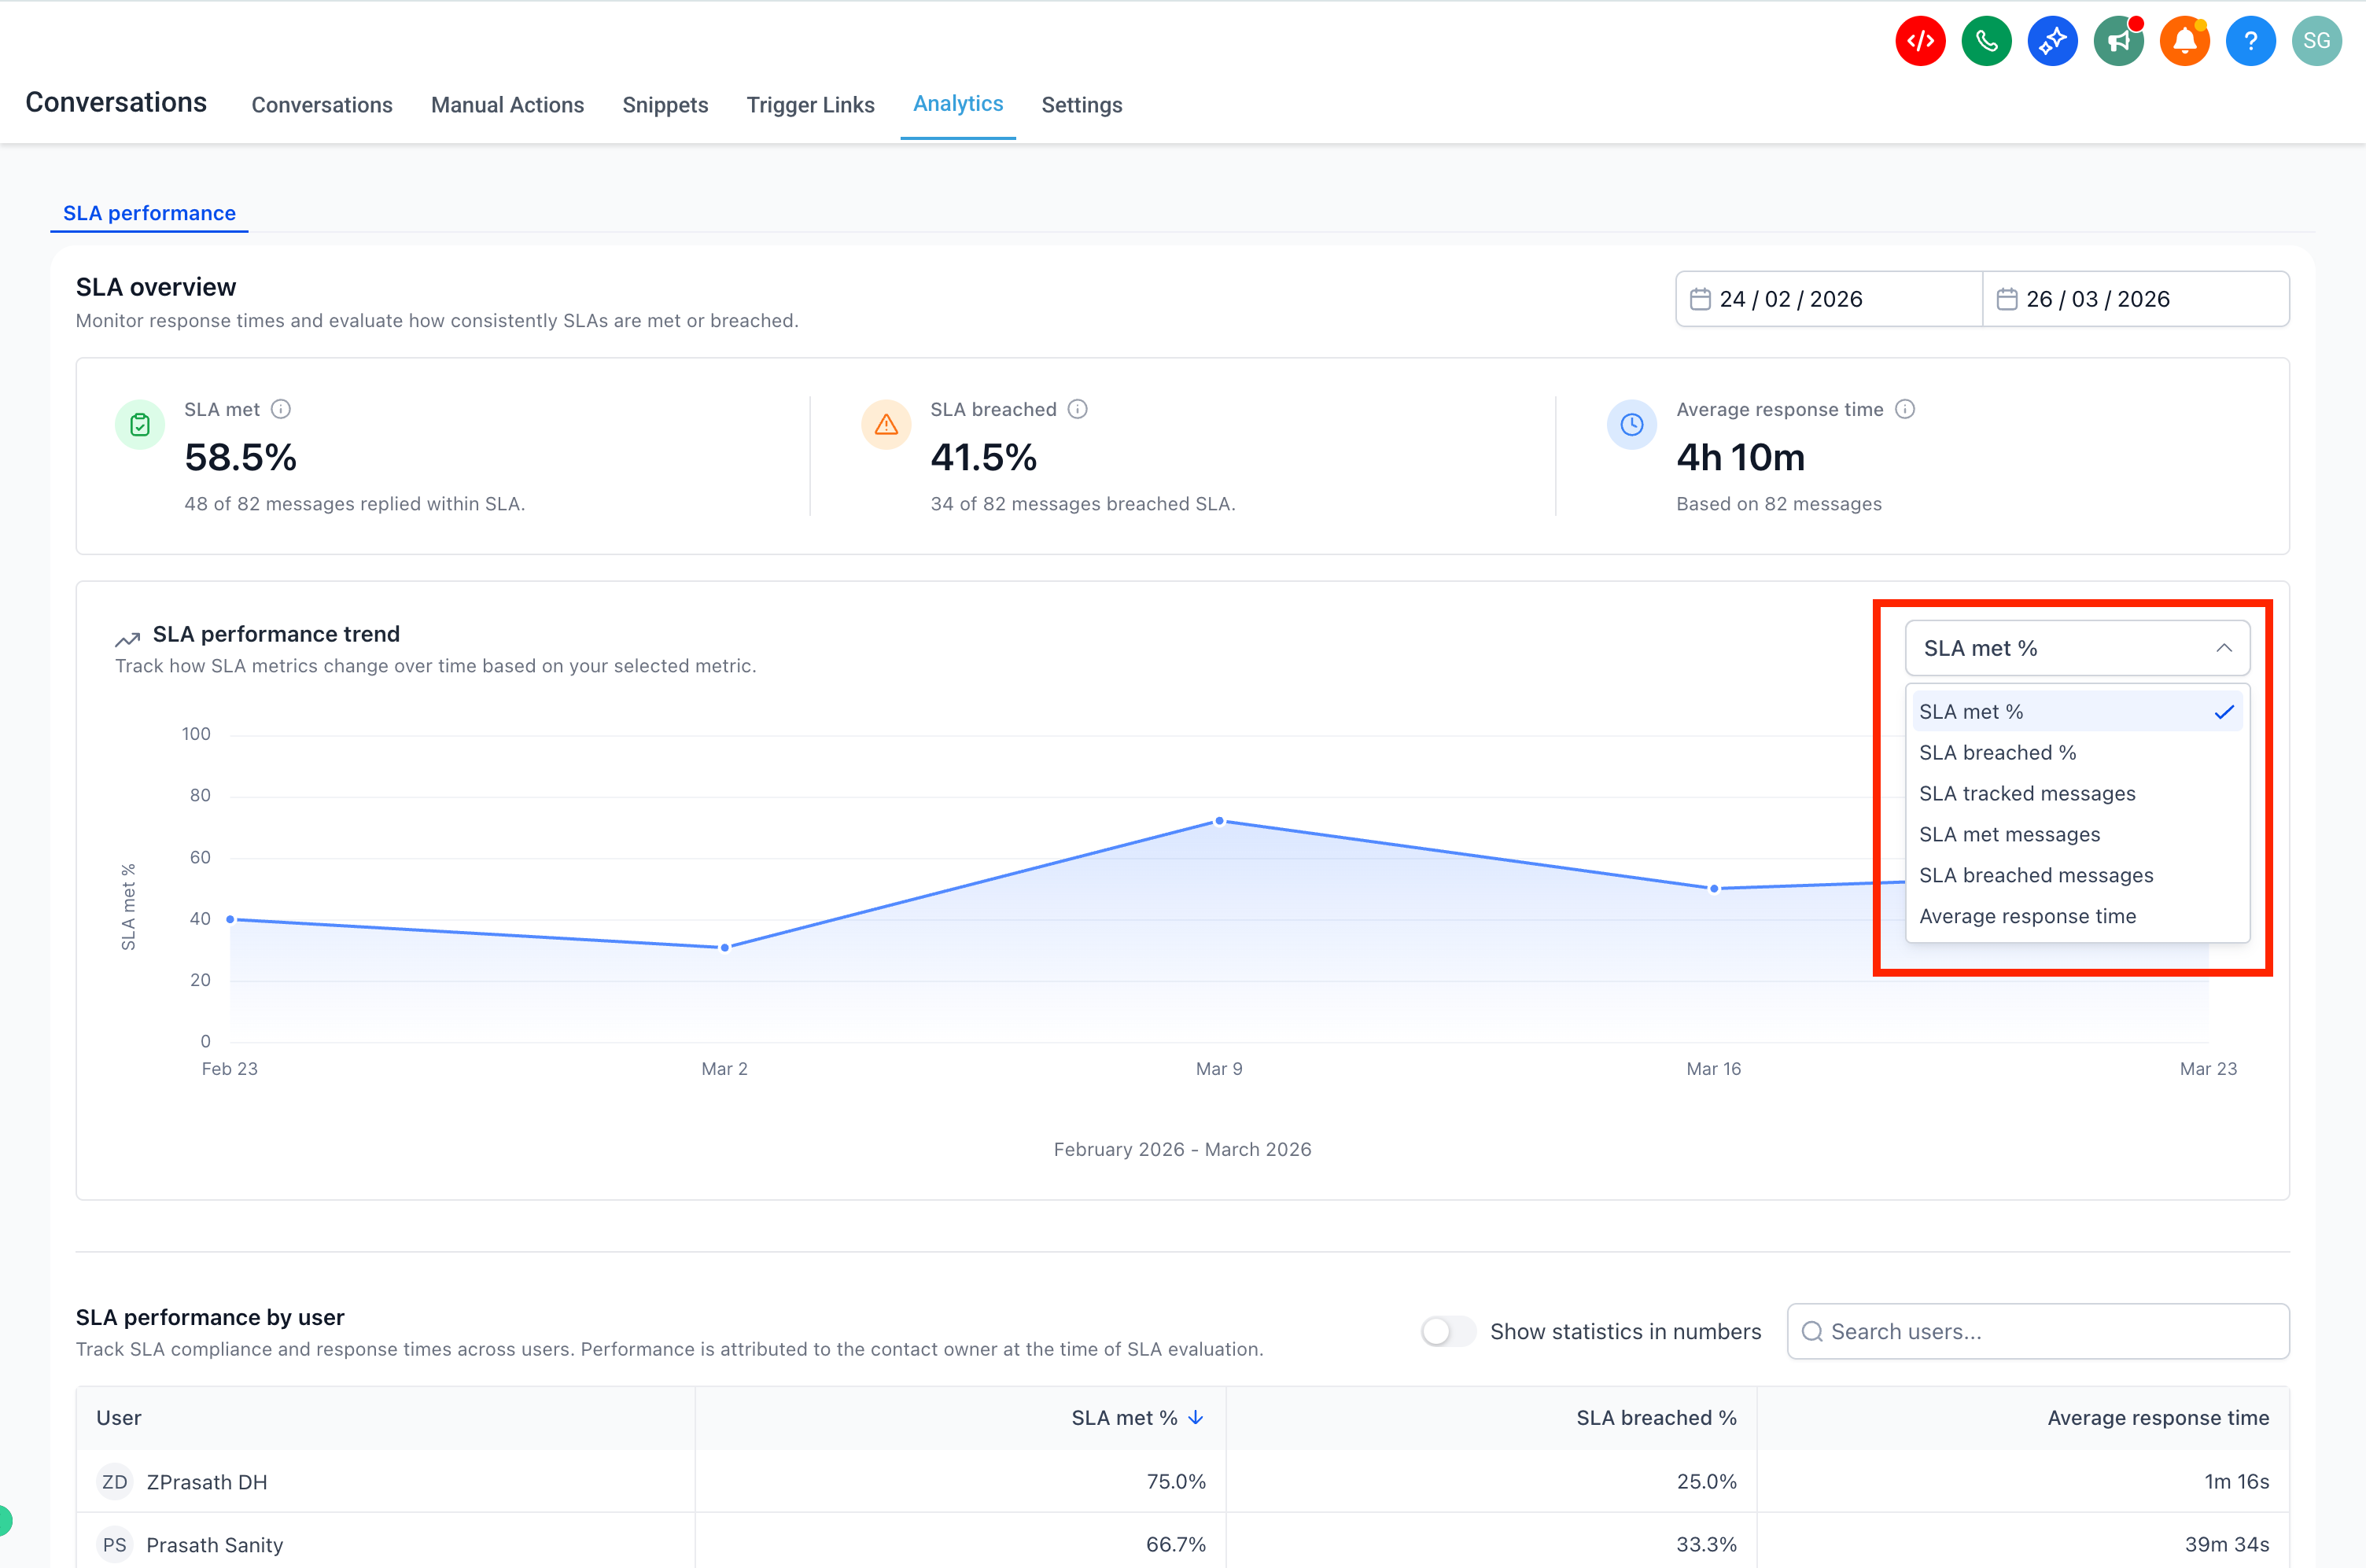Switch to the Settings tab
The image size is (2366, 1568).
[x=1081, y=105]
